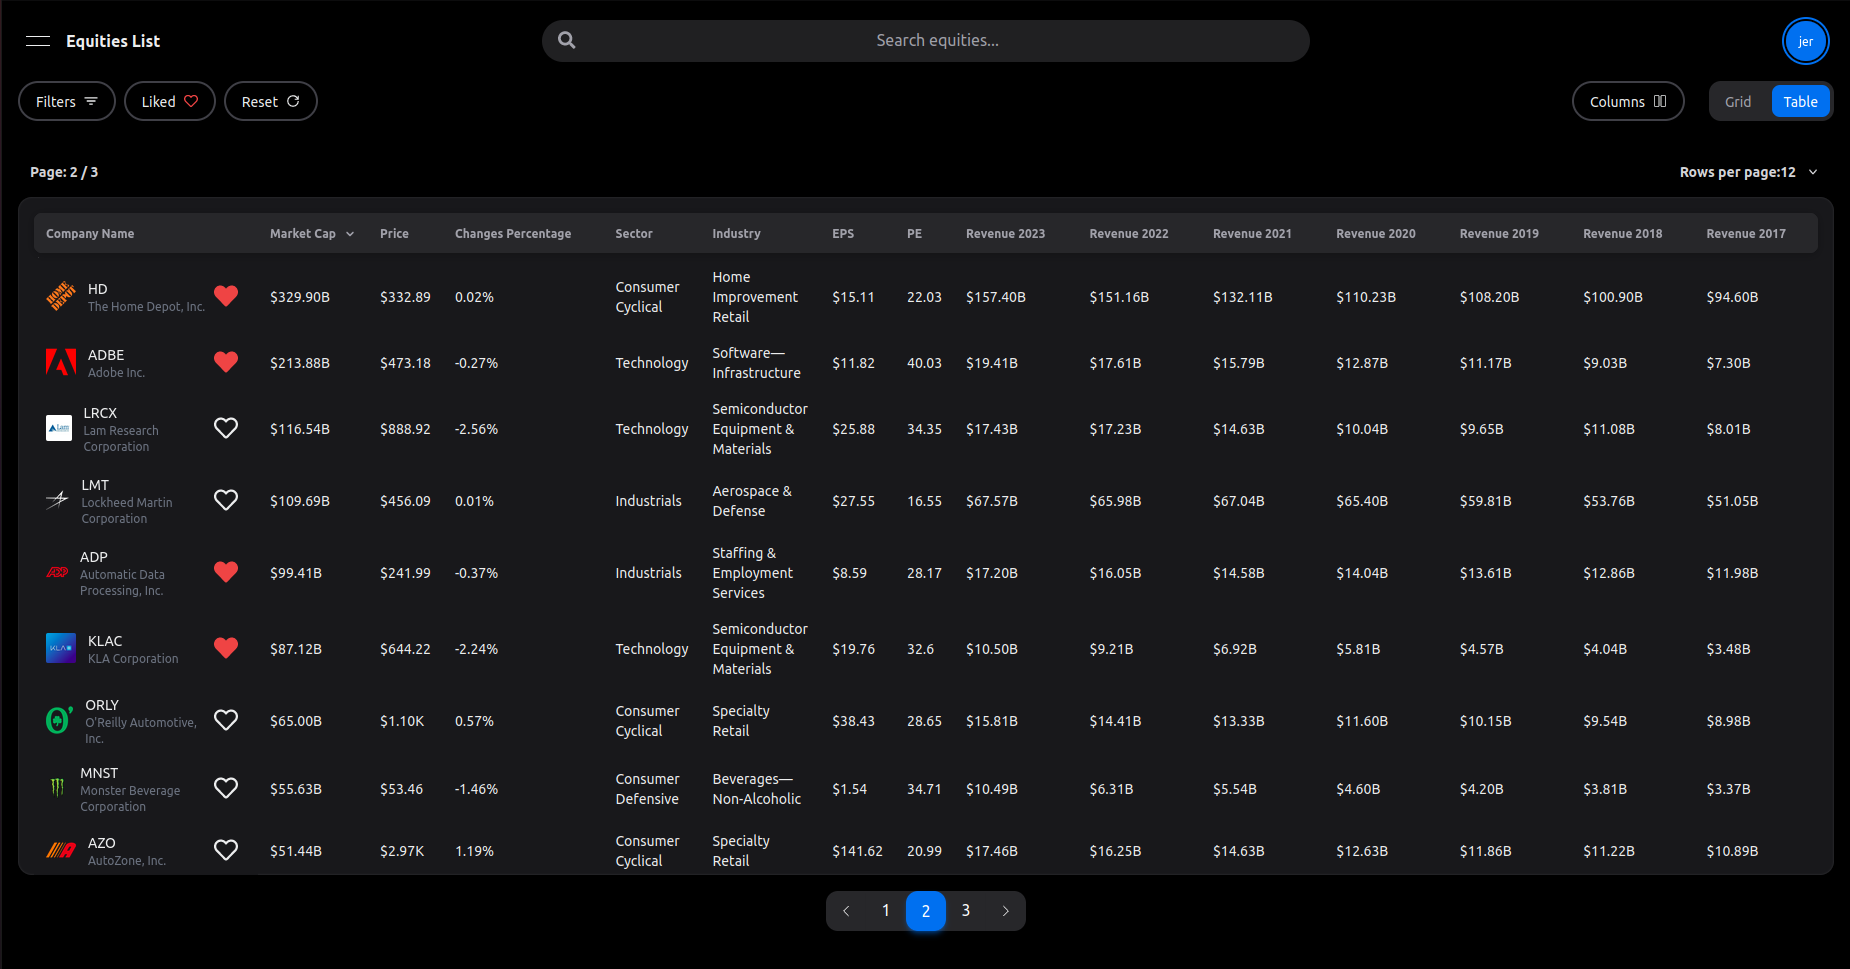Click 'Lam Research Corporation' name
This screenshot has height=969, width=1850.
(121, 439)
